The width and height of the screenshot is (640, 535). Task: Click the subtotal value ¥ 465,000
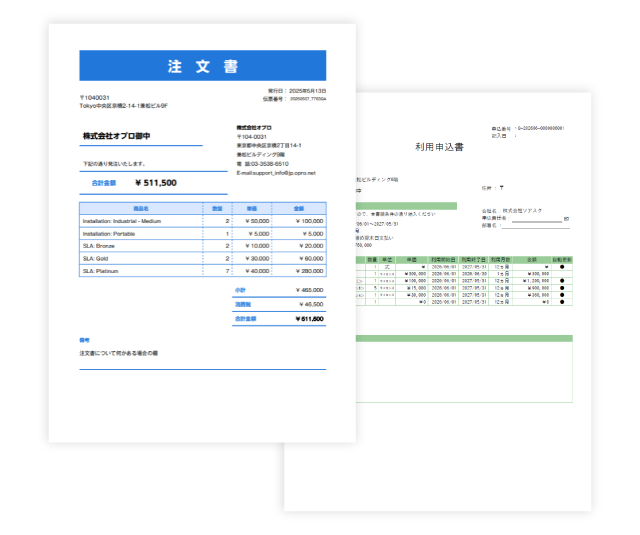[309, 290]
